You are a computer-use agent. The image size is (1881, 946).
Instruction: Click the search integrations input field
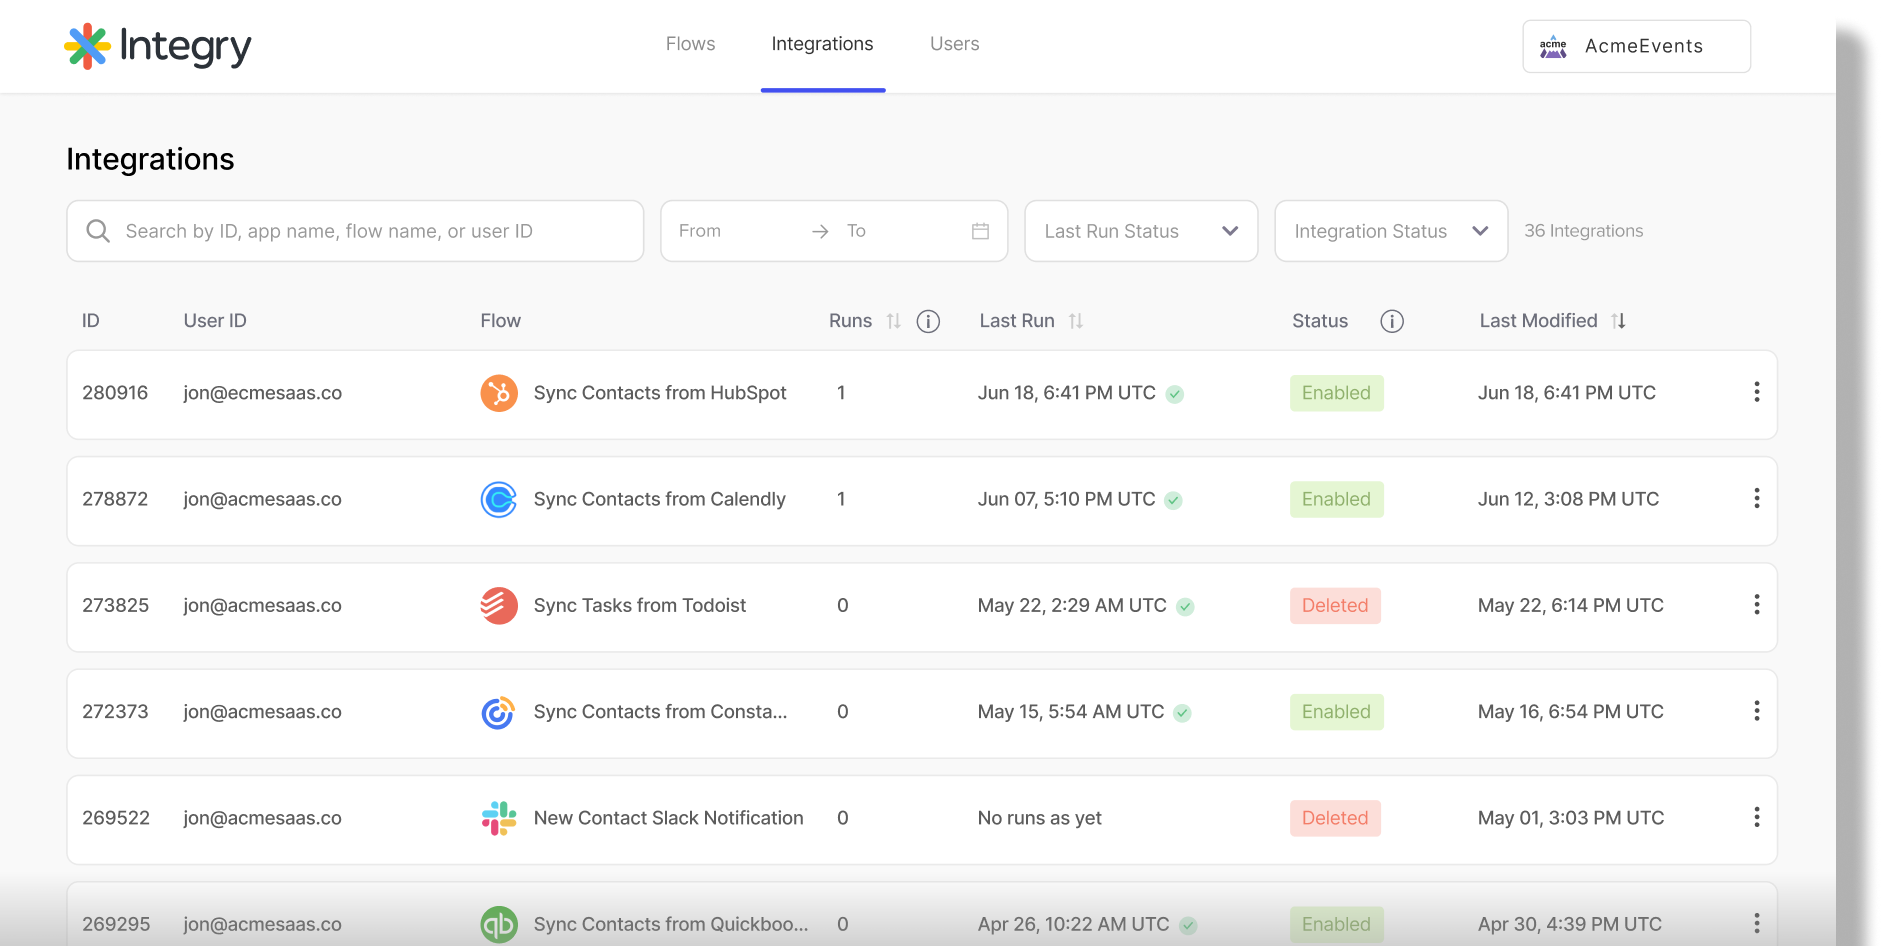[x=355, y=231]
